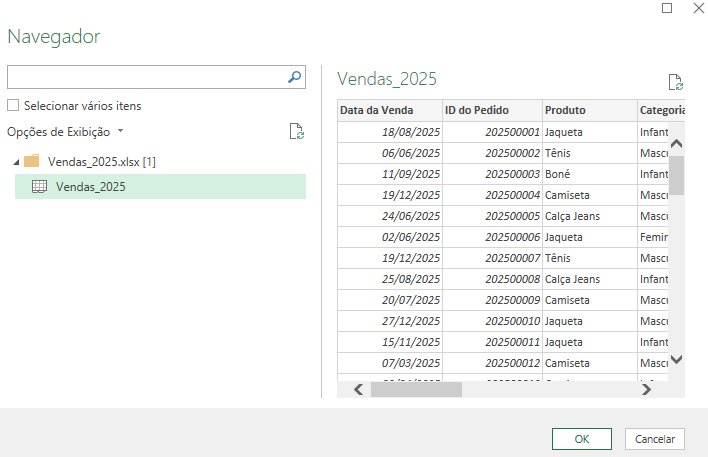Select Tênis cell for order 202500002
Viewport: 708px width, 457px height.
pyautogui.click(x=590, y=153)
